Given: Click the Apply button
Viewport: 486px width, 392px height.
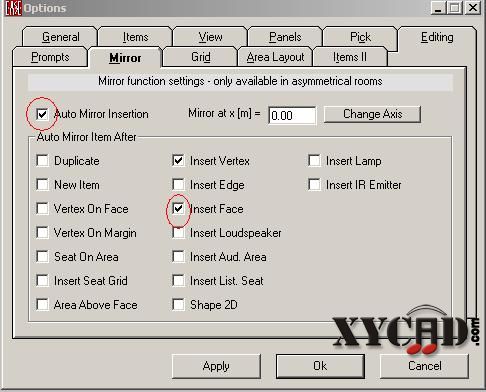Looking at the screenshot, I should tap(216, 366).
